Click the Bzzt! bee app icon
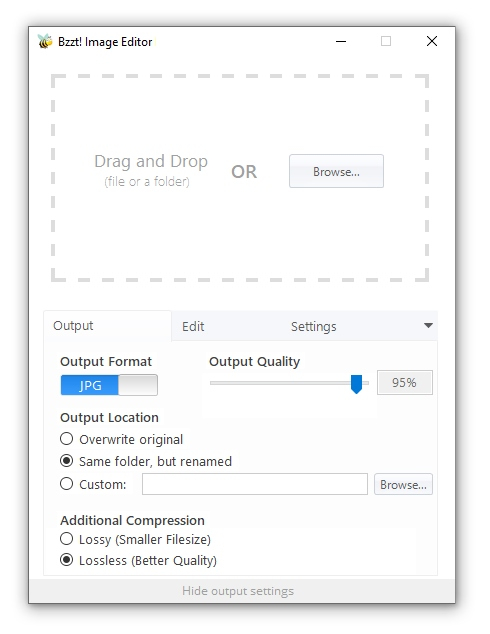 [x=45, y=41]
